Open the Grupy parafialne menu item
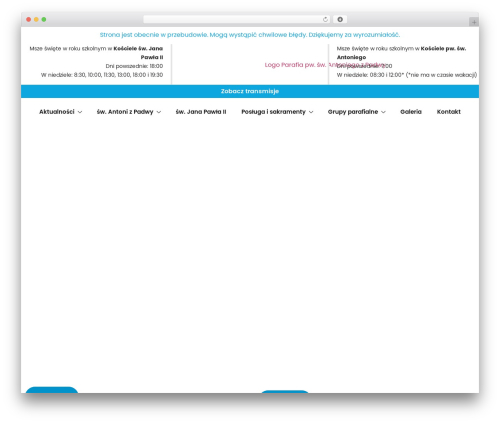Image resolution: width=500 pixels, height=423 pixels. point(353,112)
